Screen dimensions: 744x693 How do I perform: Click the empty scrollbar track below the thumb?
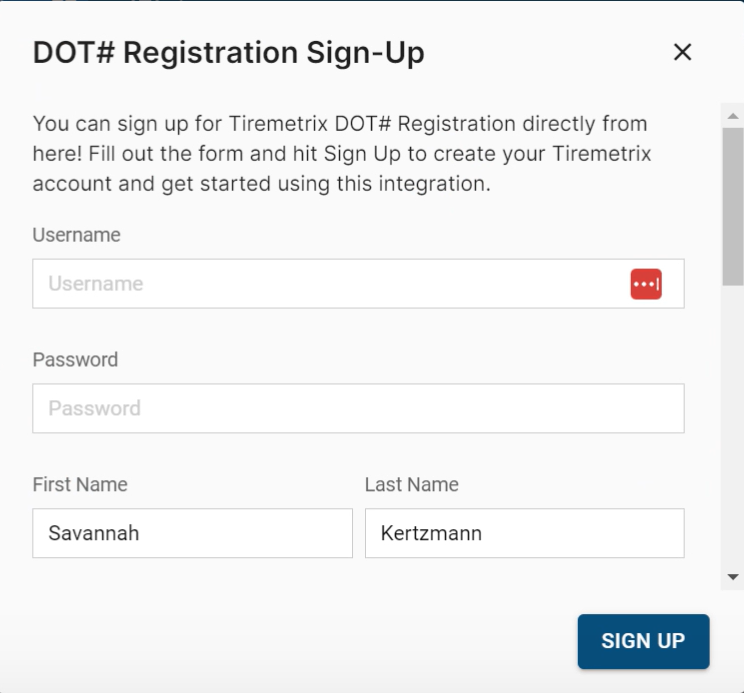[x=733, y=427]
